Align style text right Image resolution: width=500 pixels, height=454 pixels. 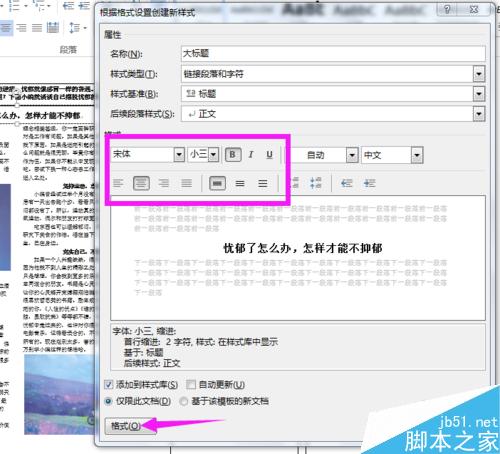(164, 183)
